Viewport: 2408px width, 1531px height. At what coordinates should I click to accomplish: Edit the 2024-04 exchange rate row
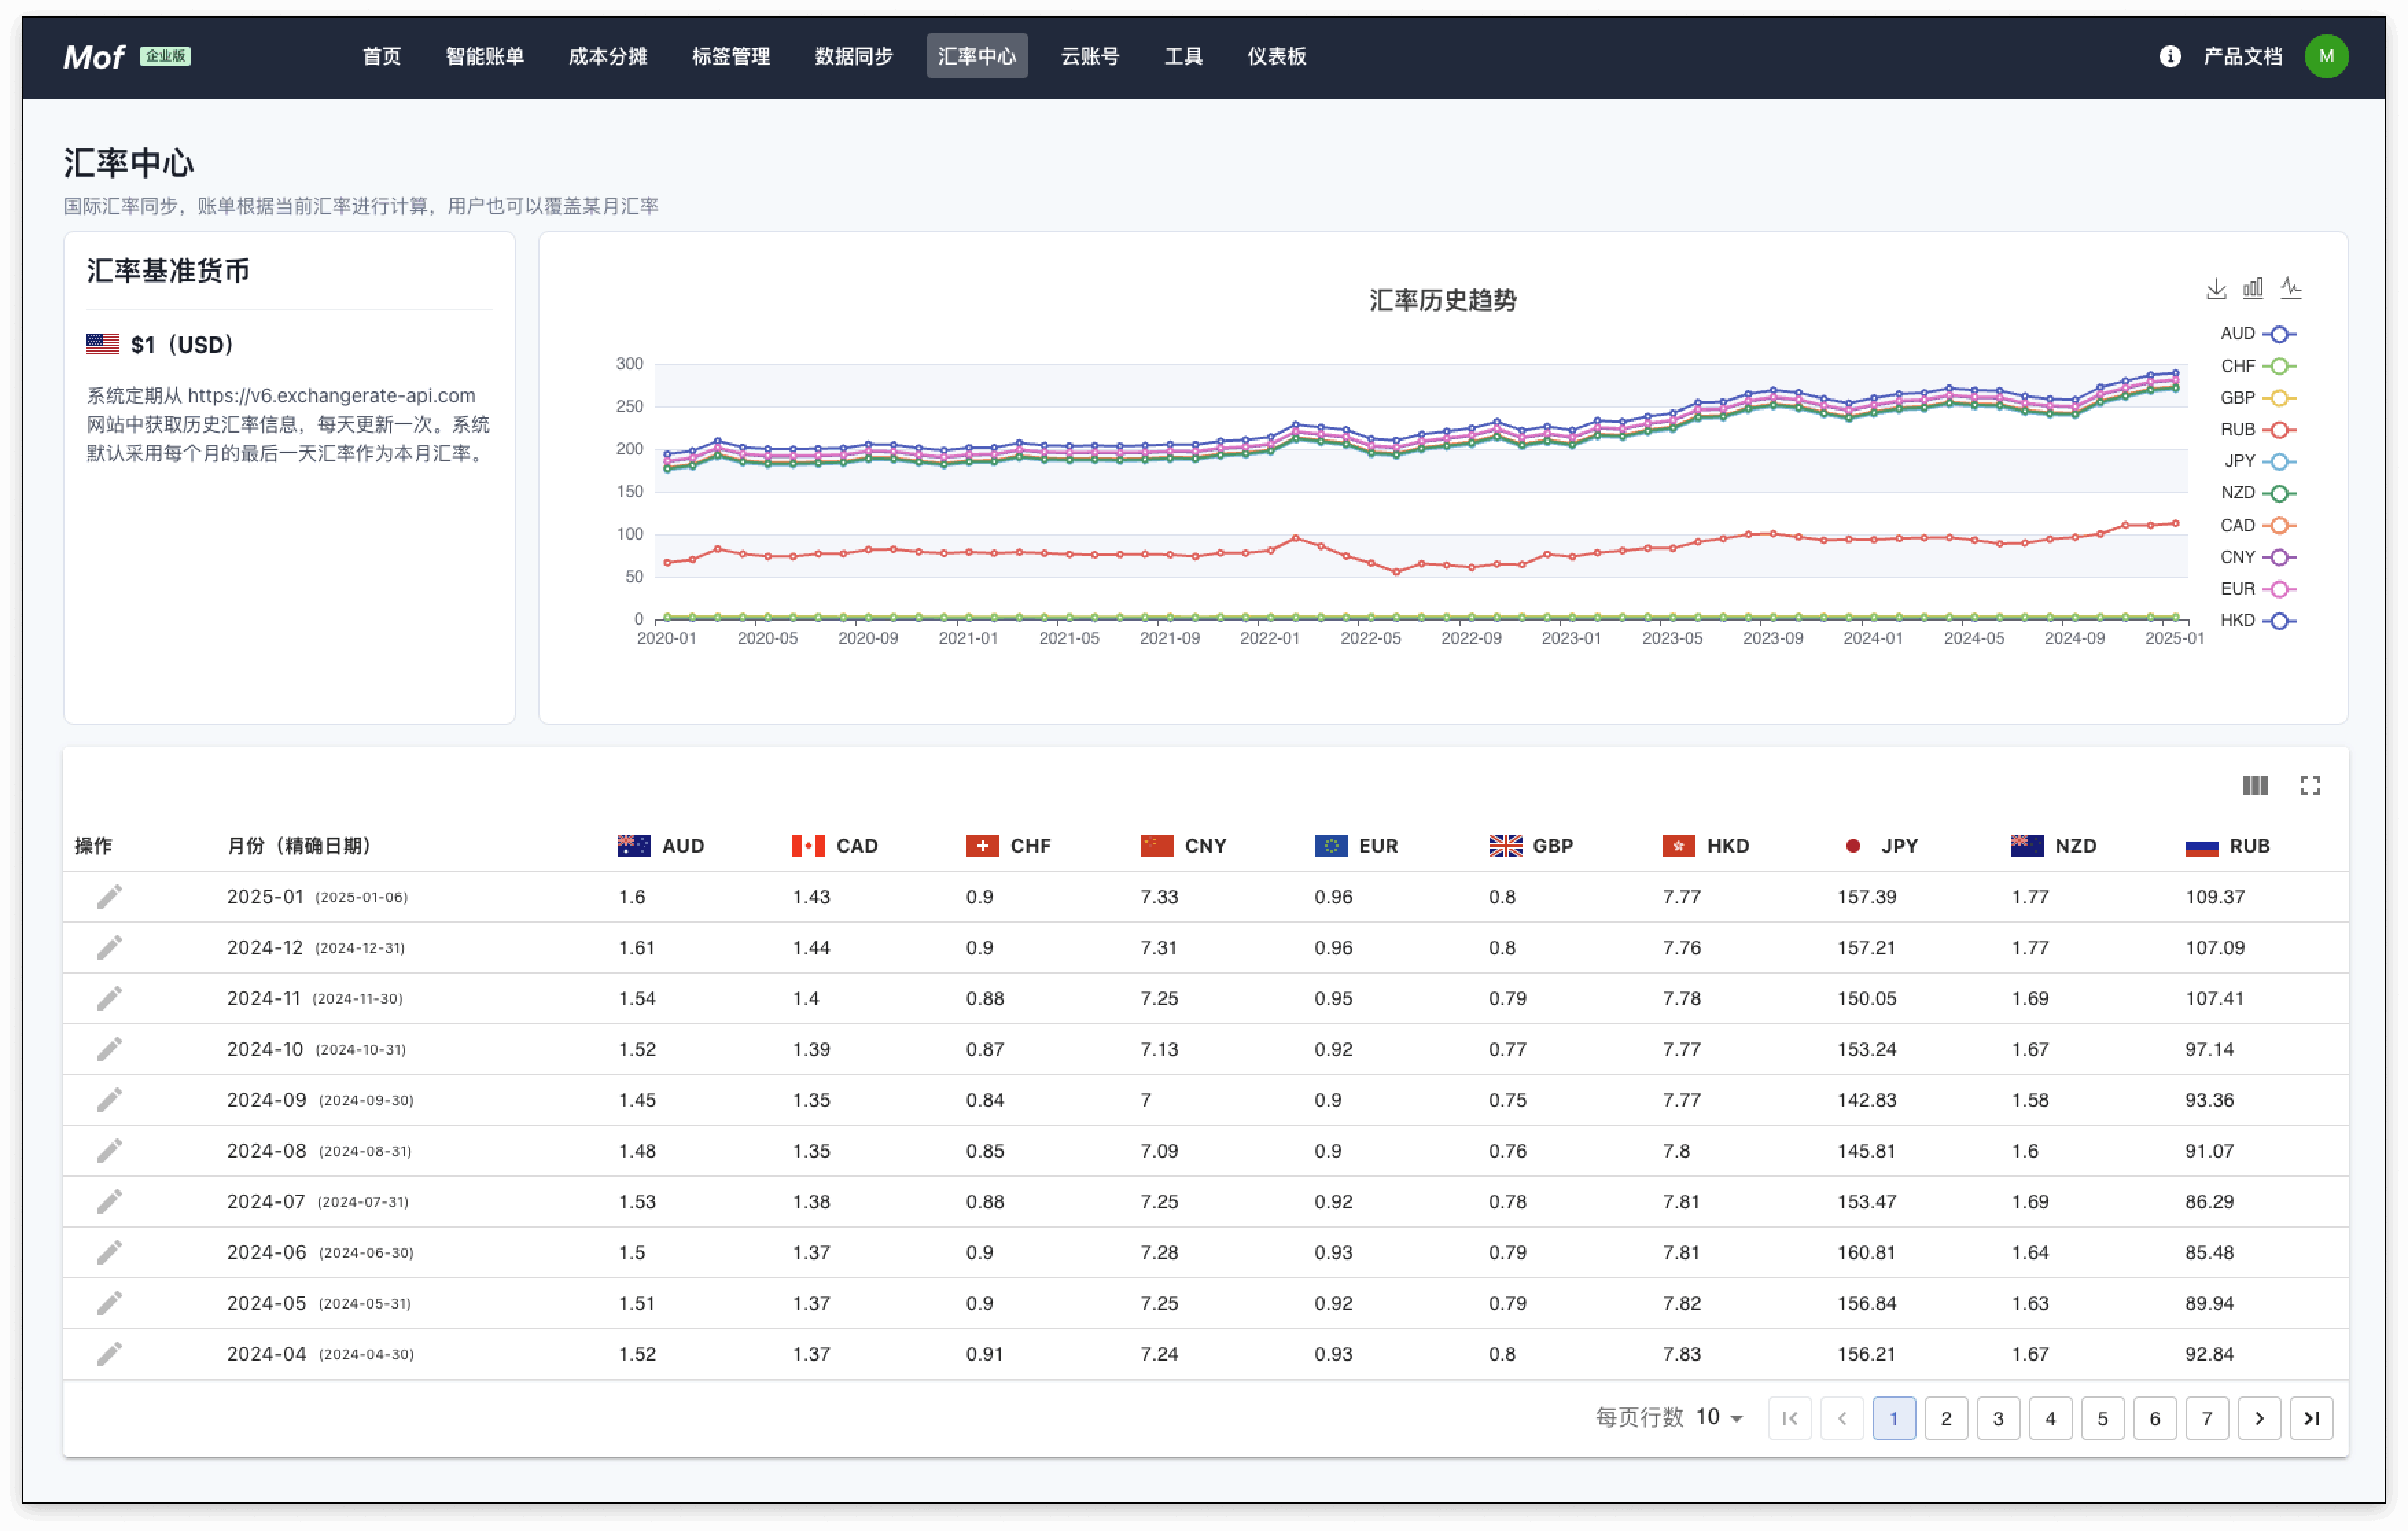pos(109,1354)
